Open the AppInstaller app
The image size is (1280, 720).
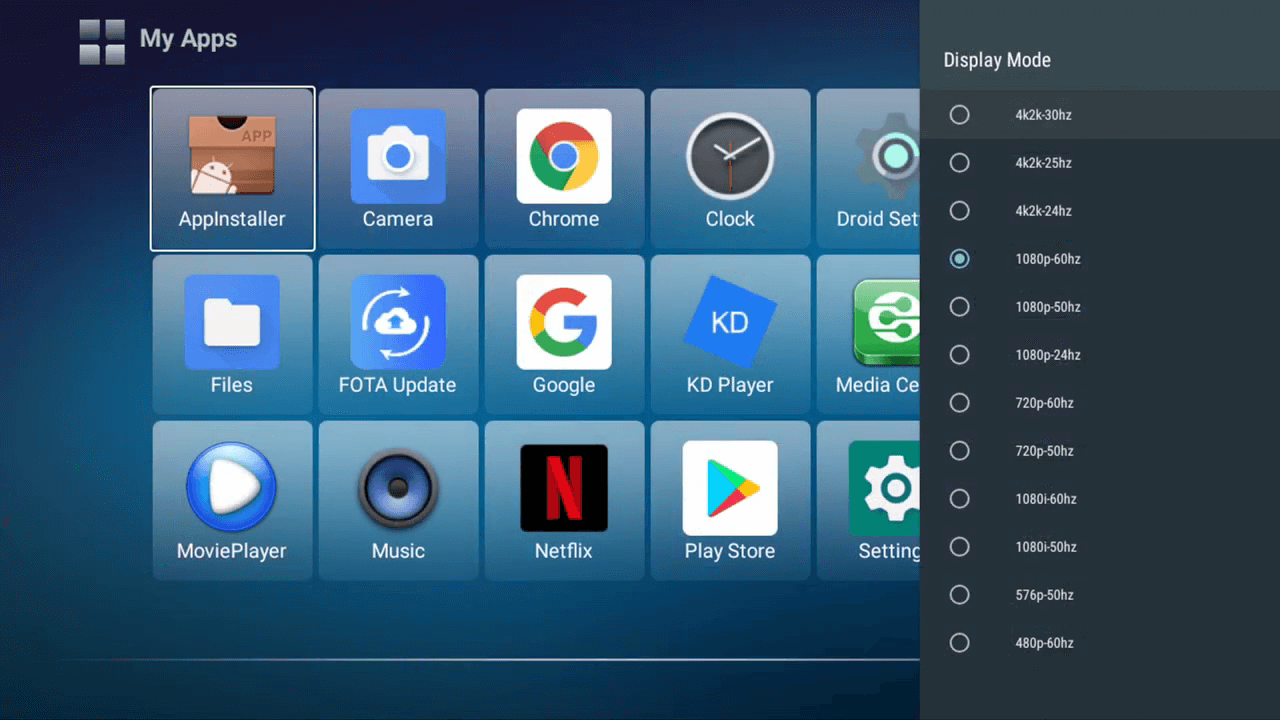(x=232, y=168)
